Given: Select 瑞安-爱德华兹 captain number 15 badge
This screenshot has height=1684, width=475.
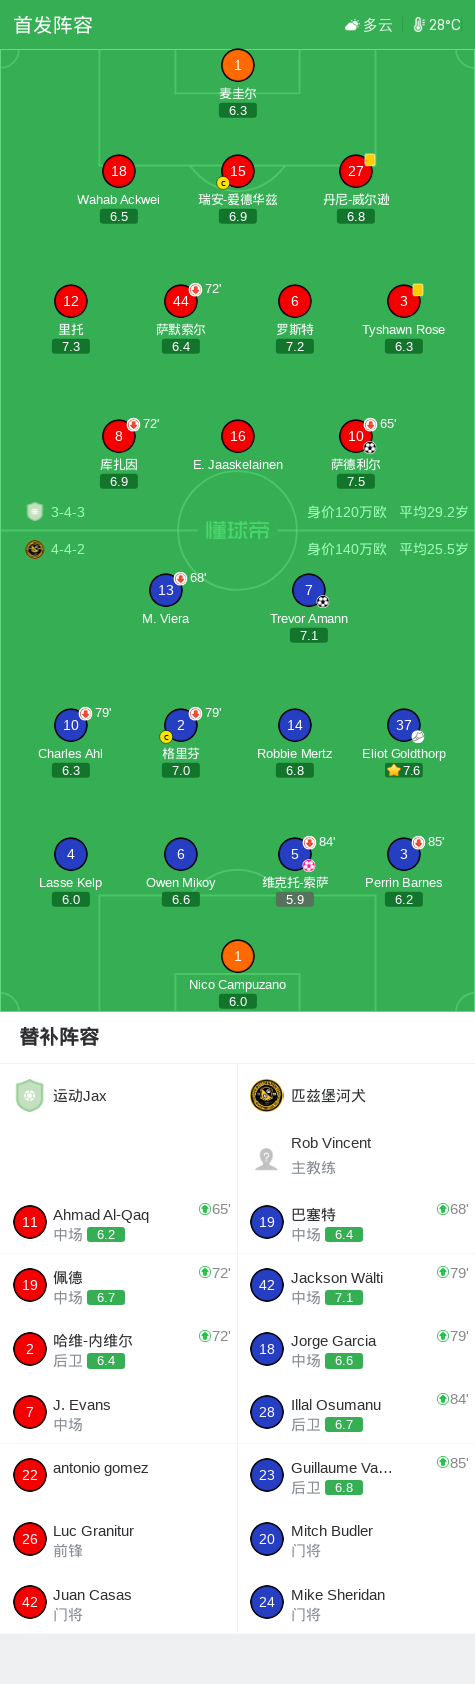Looking at the screenshot, I should click(x=237, y=171).
